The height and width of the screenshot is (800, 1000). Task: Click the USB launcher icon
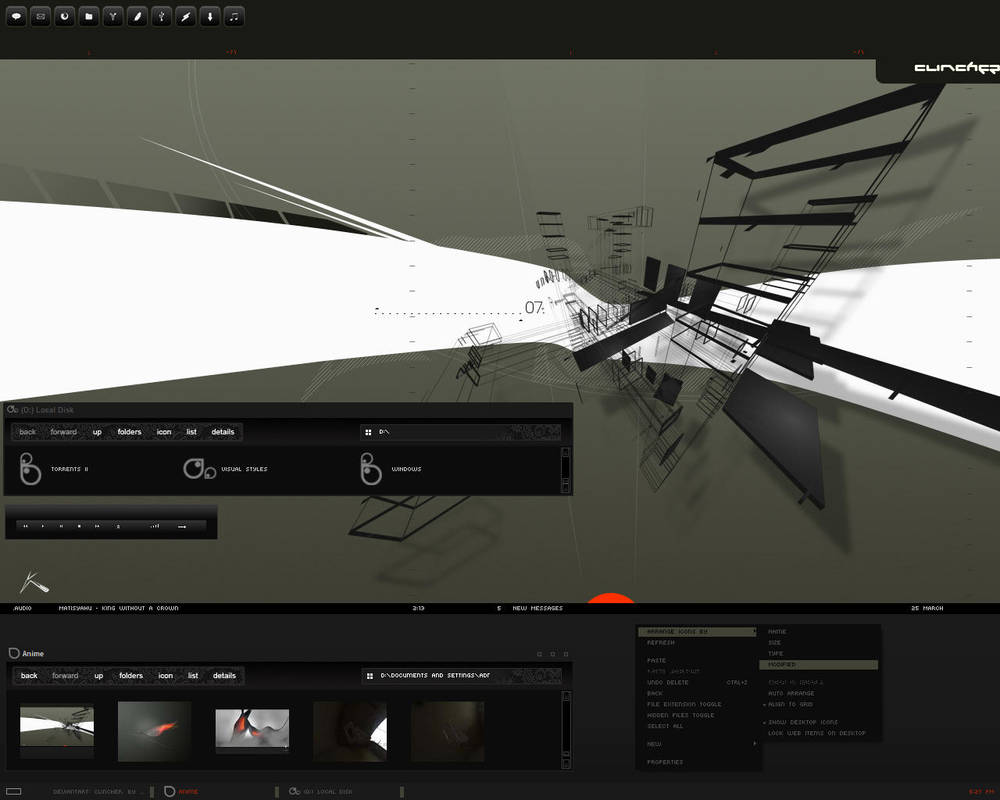[x=161, y=17]
